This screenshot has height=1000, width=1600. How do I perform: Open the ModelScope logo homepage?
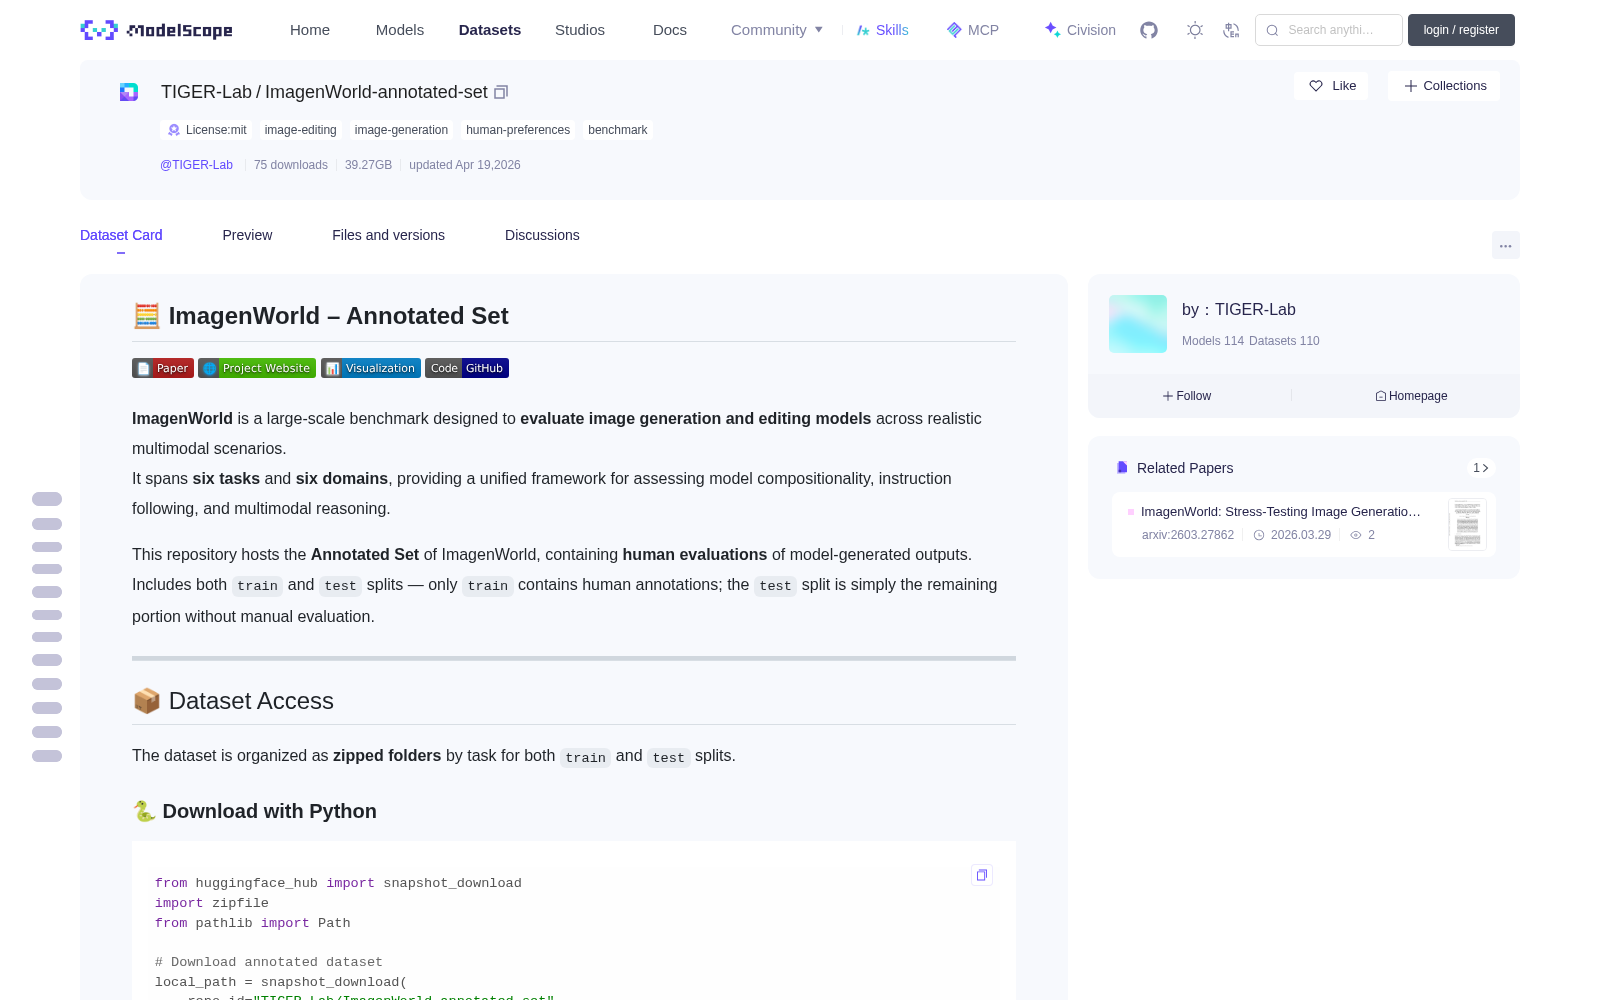click(157, 30)
